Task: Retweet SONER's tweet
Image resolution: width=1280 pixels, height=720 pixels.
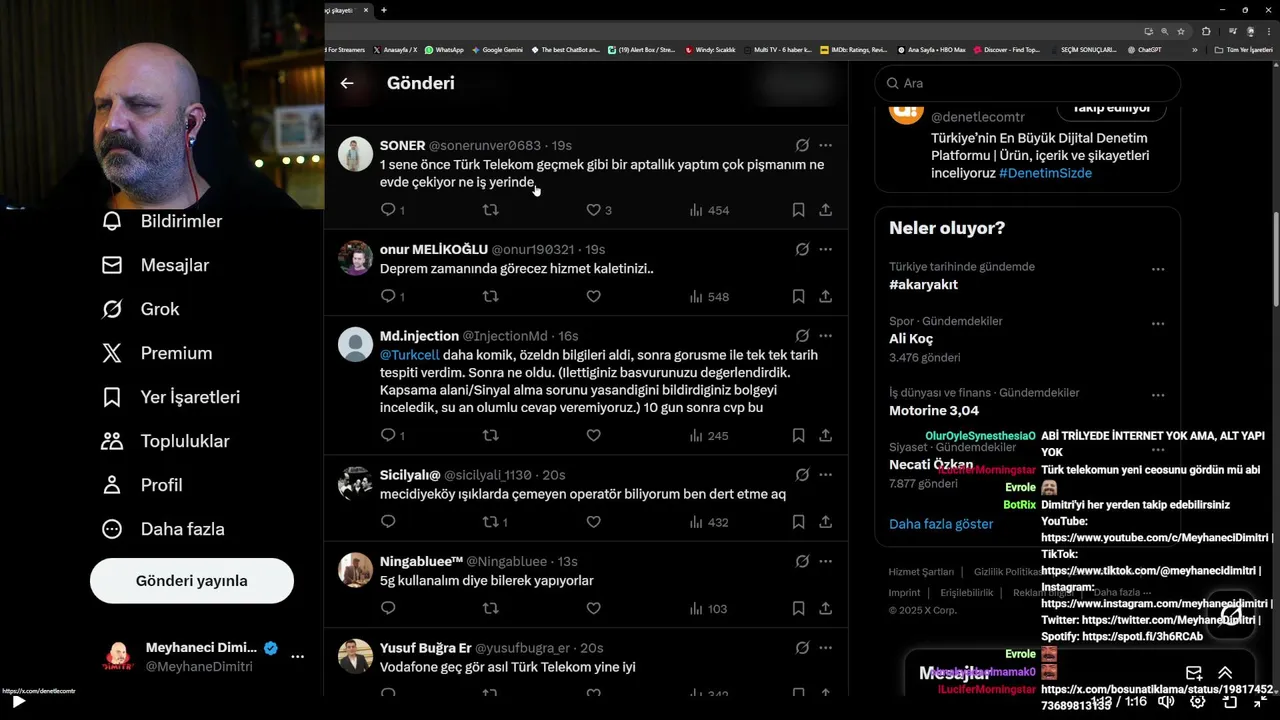Action: [x=490, y=210]
